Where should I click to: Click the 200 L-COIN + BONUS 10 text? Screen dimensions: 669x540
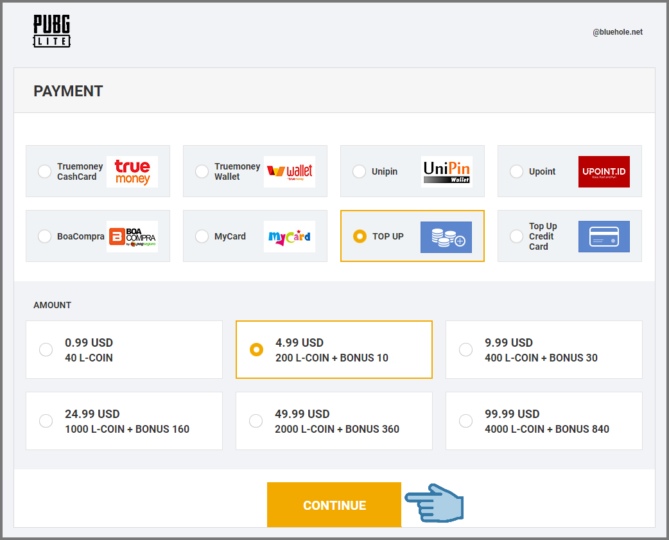point(332,358)
